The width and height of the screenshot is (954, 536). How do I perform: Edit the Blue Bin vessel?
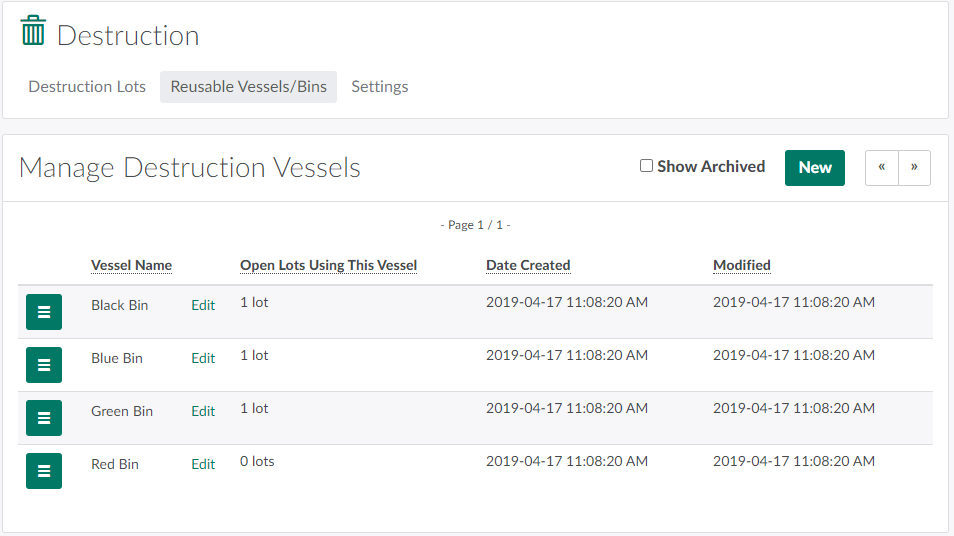pos(203,359)
